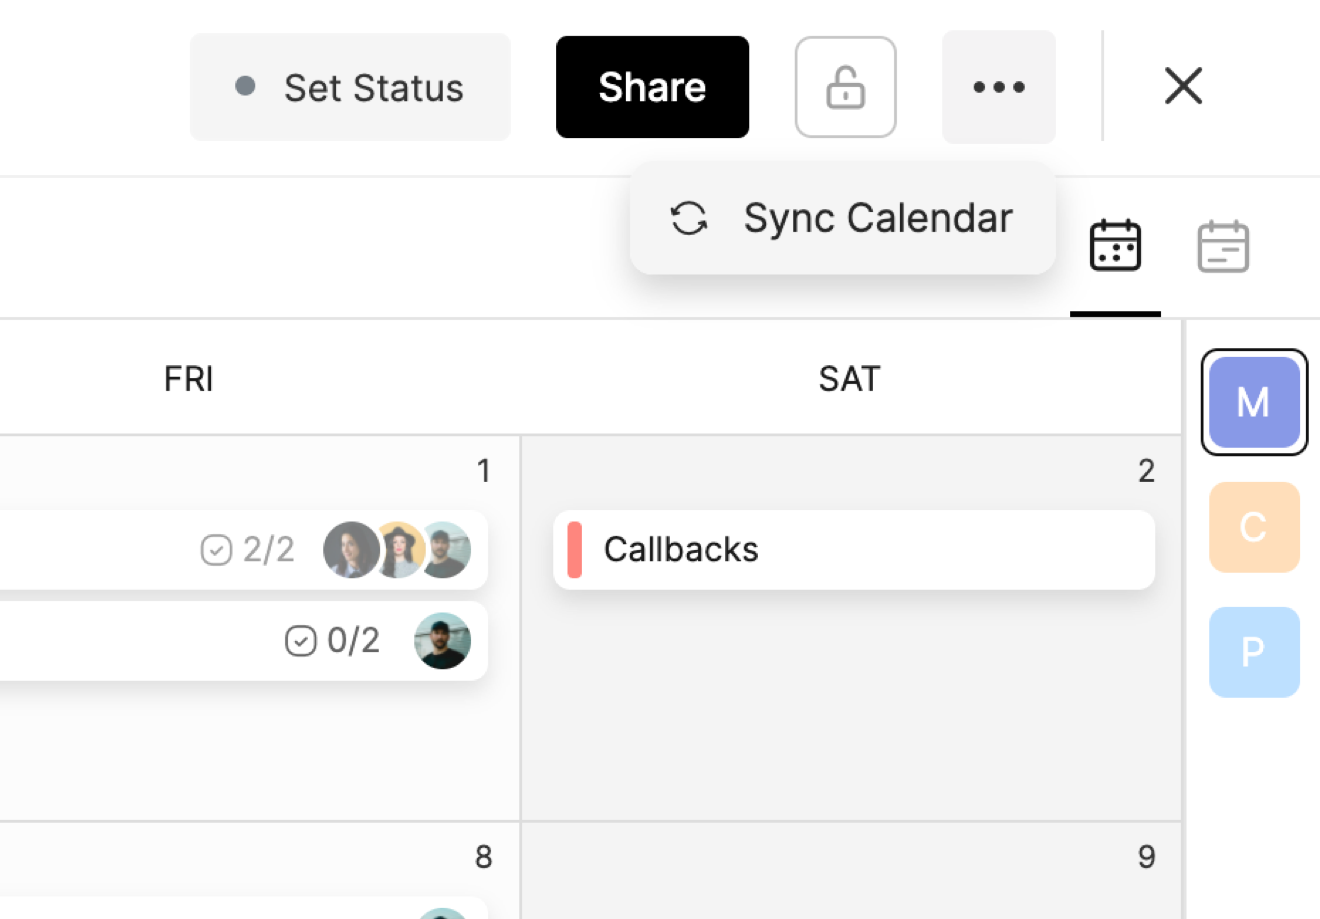Screen dimensions: 1320x919
Task: Switch to schedule list calendar view
Action: 1222,246
